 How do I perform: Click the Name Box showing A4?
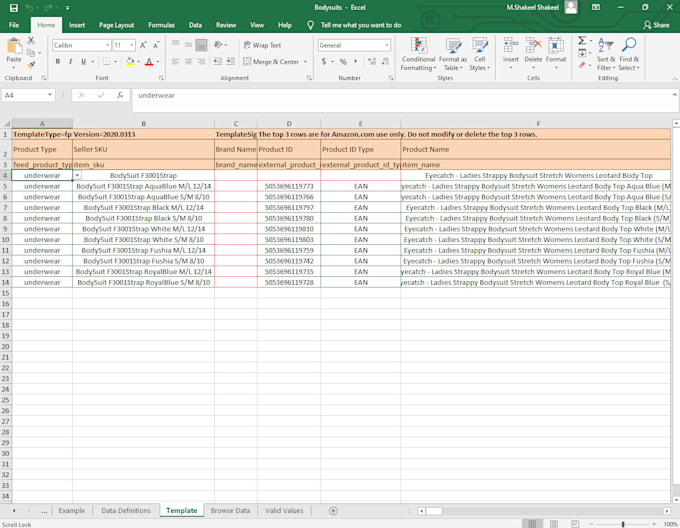28,95
